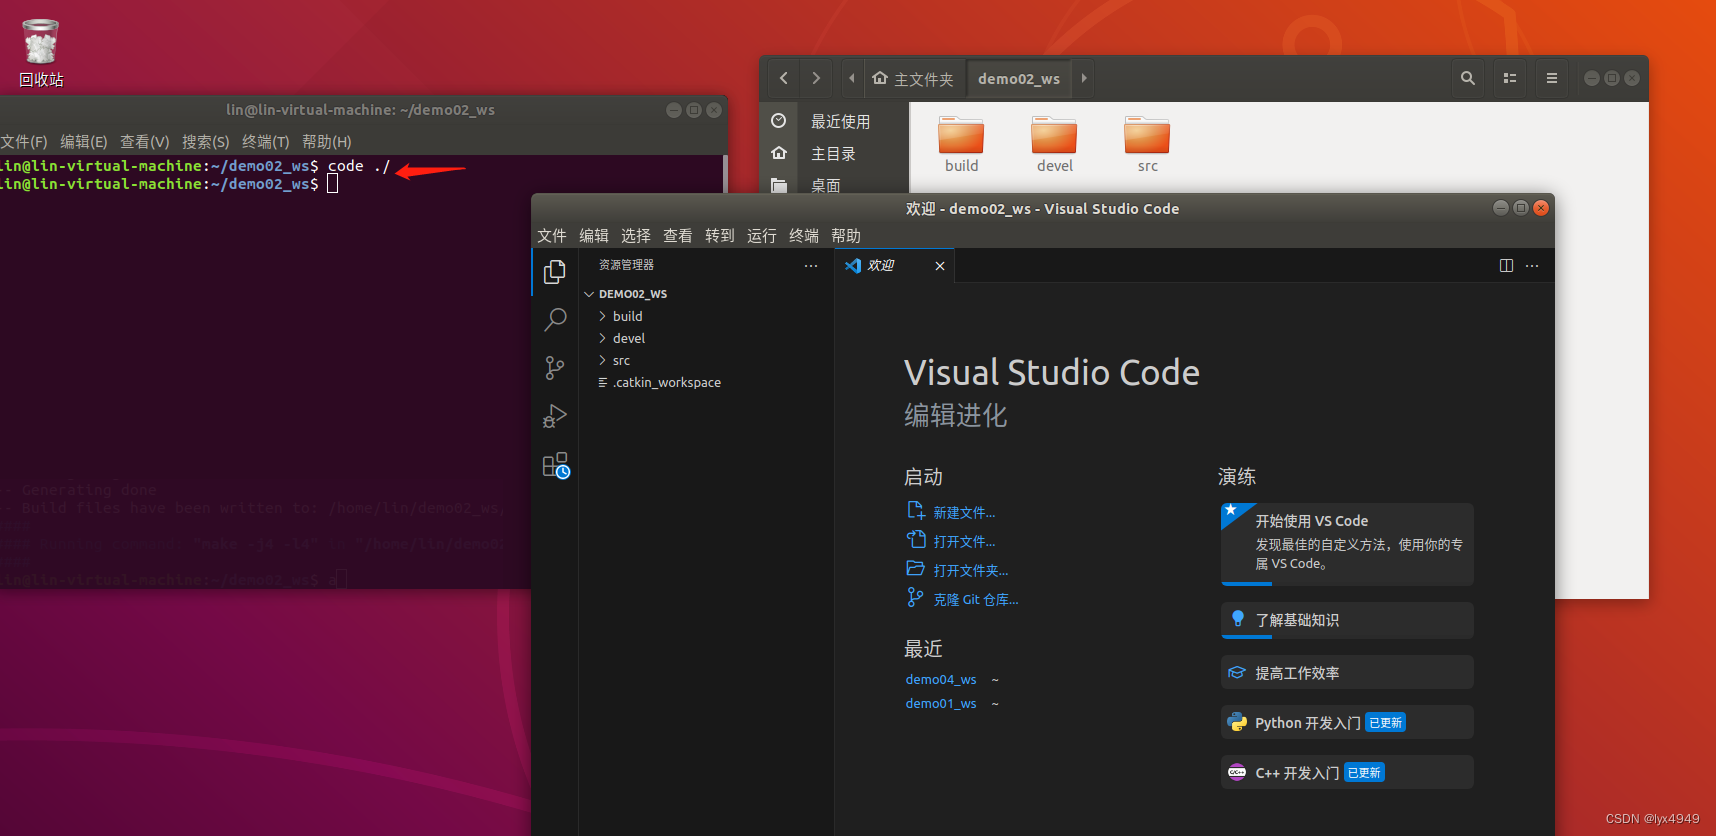Toggle list view in file manager
1716x836 pixels.
[x=1510, y=78]
